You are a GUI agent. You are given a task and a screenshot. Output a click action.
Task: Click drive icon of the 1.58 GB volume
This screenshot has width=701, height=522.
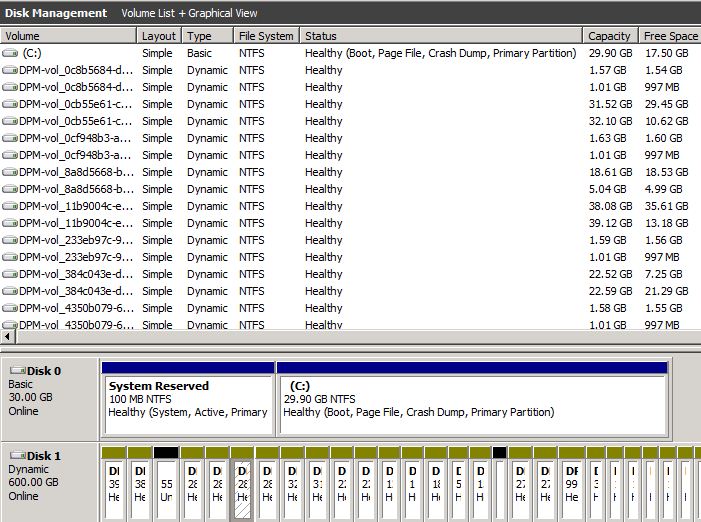10,308
